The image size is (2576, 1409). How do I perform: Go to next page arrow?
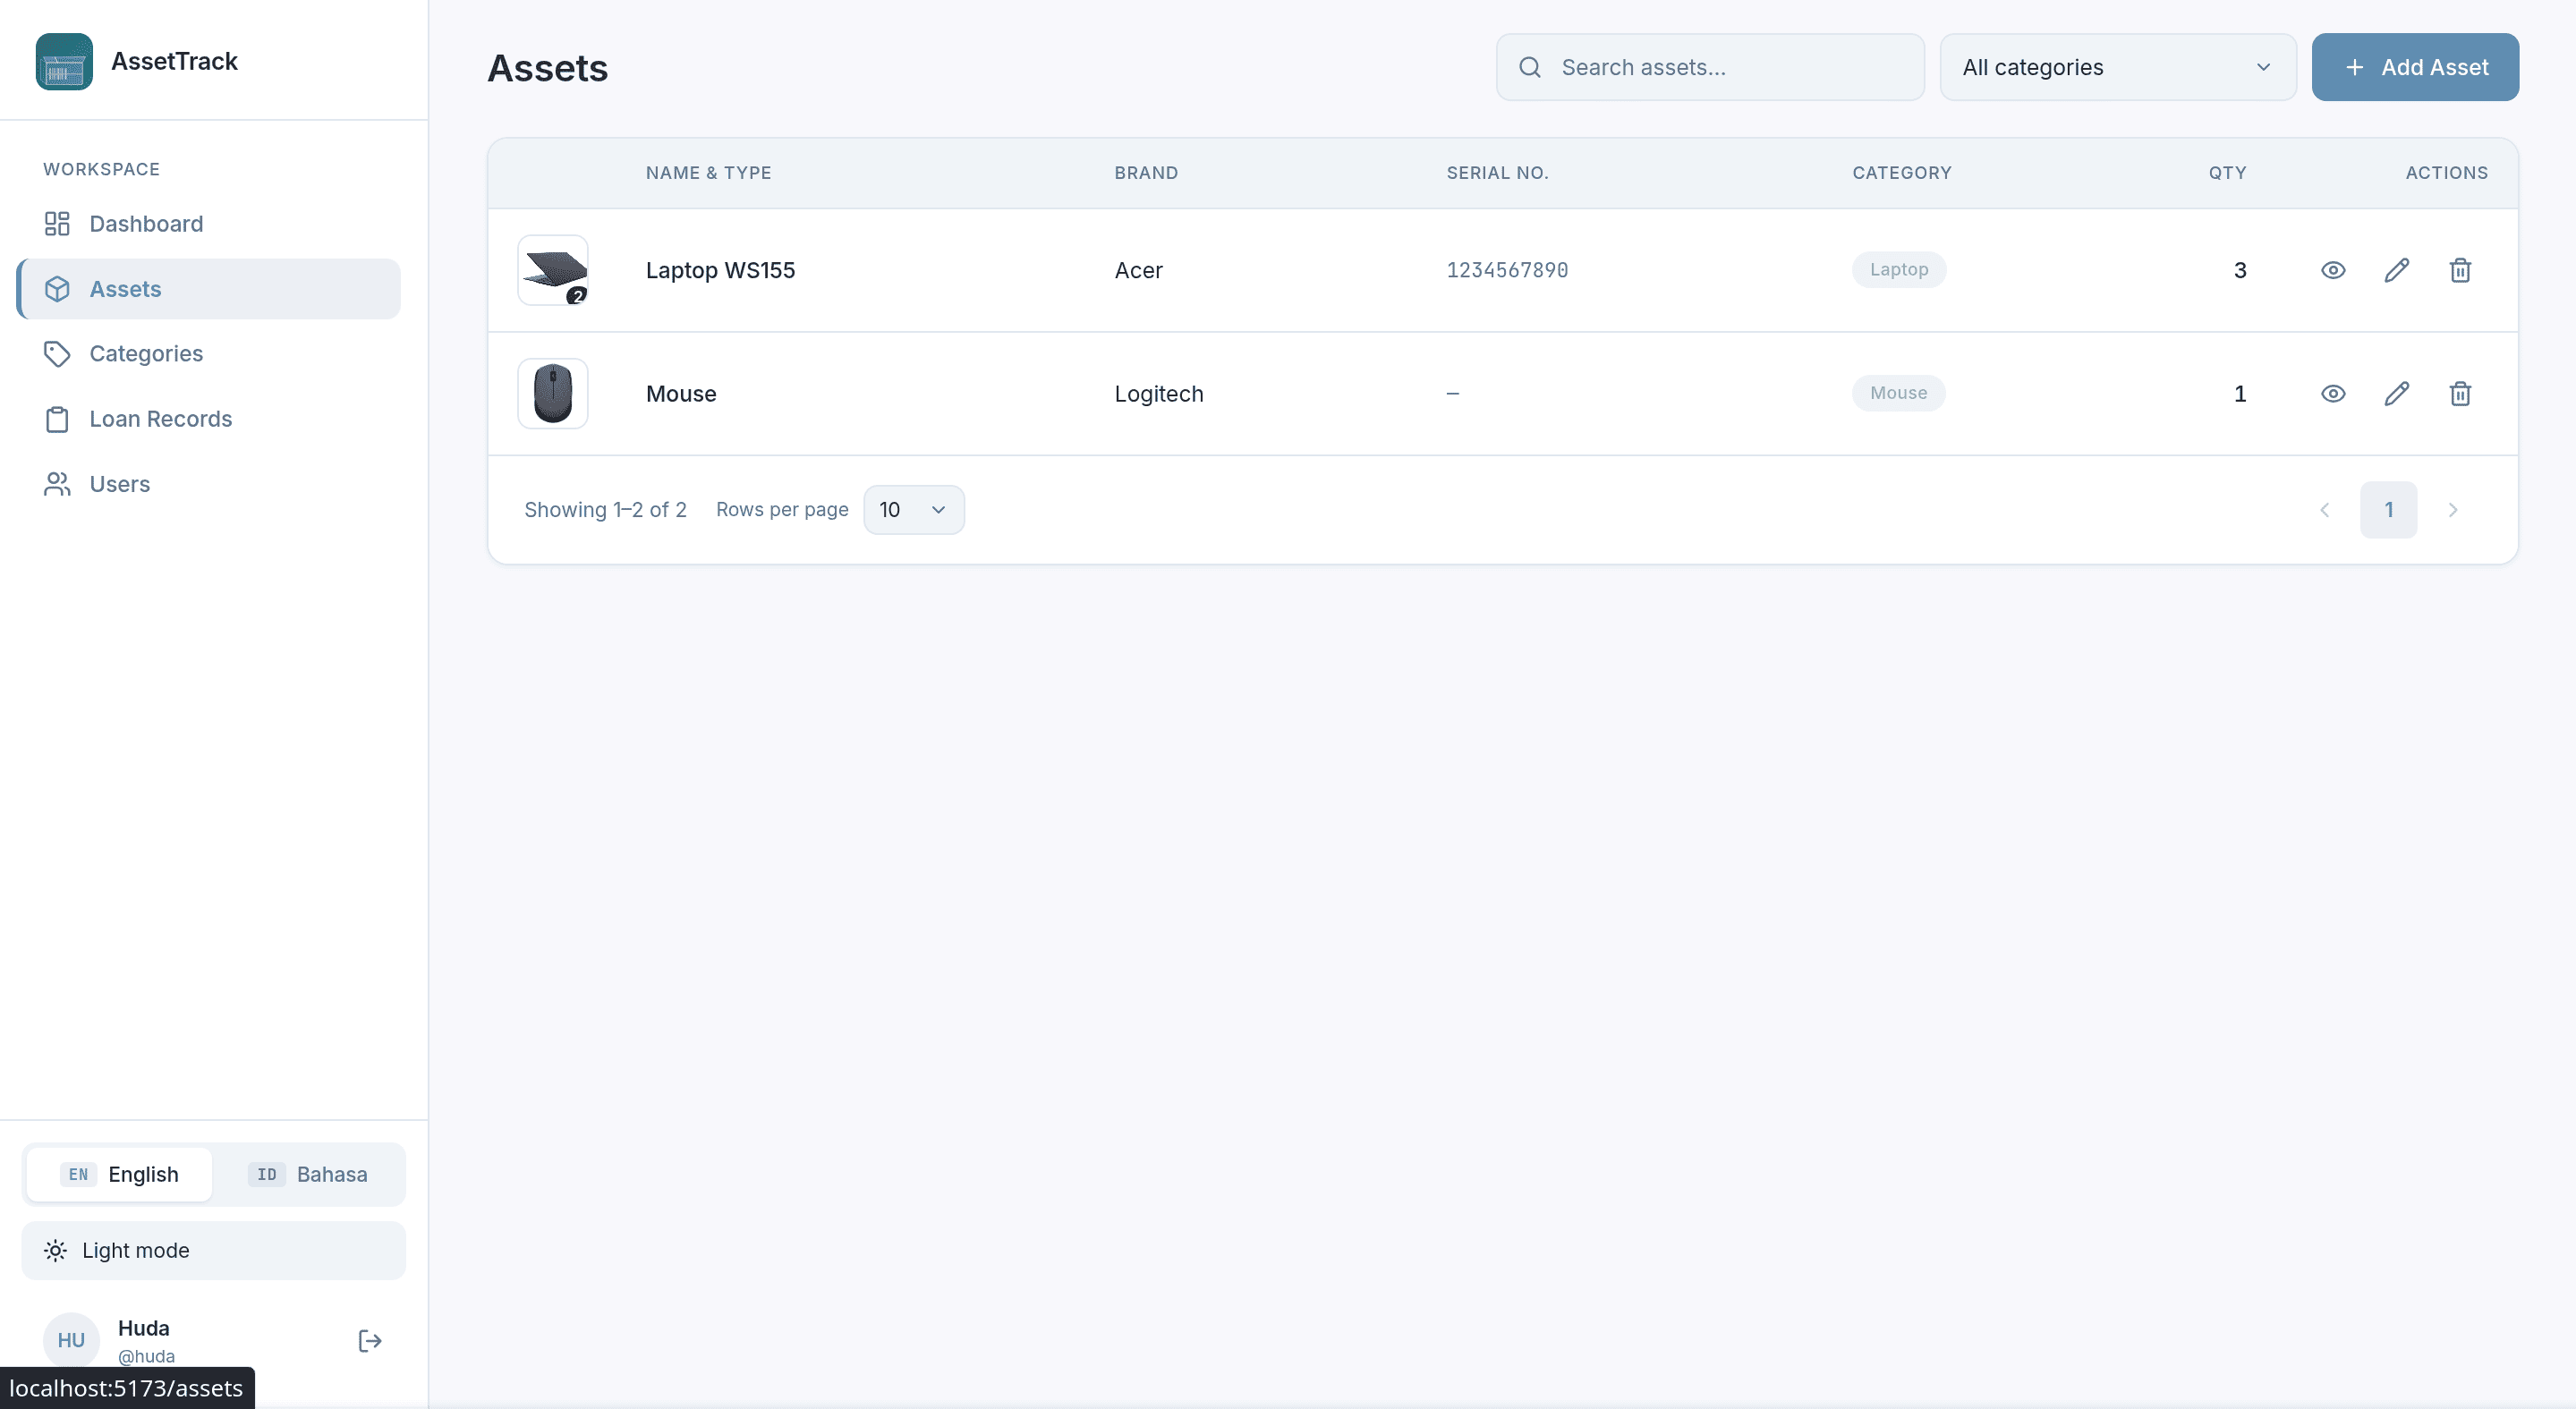point(2453,510)
